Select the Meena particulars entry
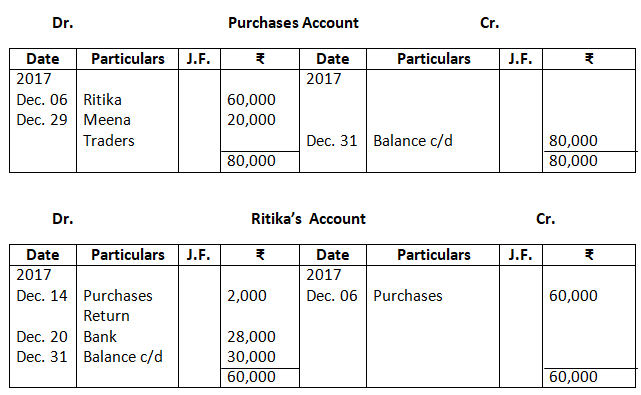Screen dimensions: 641x395 [x=107, y=120]
